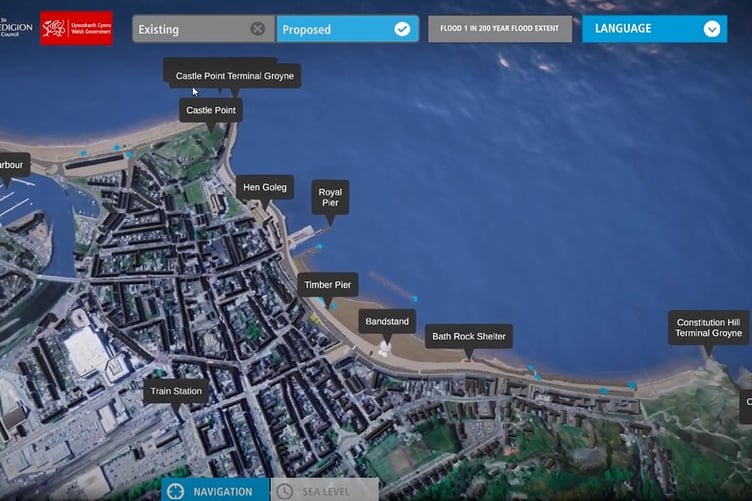Toggle the Existing view X icon
Viewport: 752px width, 501px height.
point(258,29)
